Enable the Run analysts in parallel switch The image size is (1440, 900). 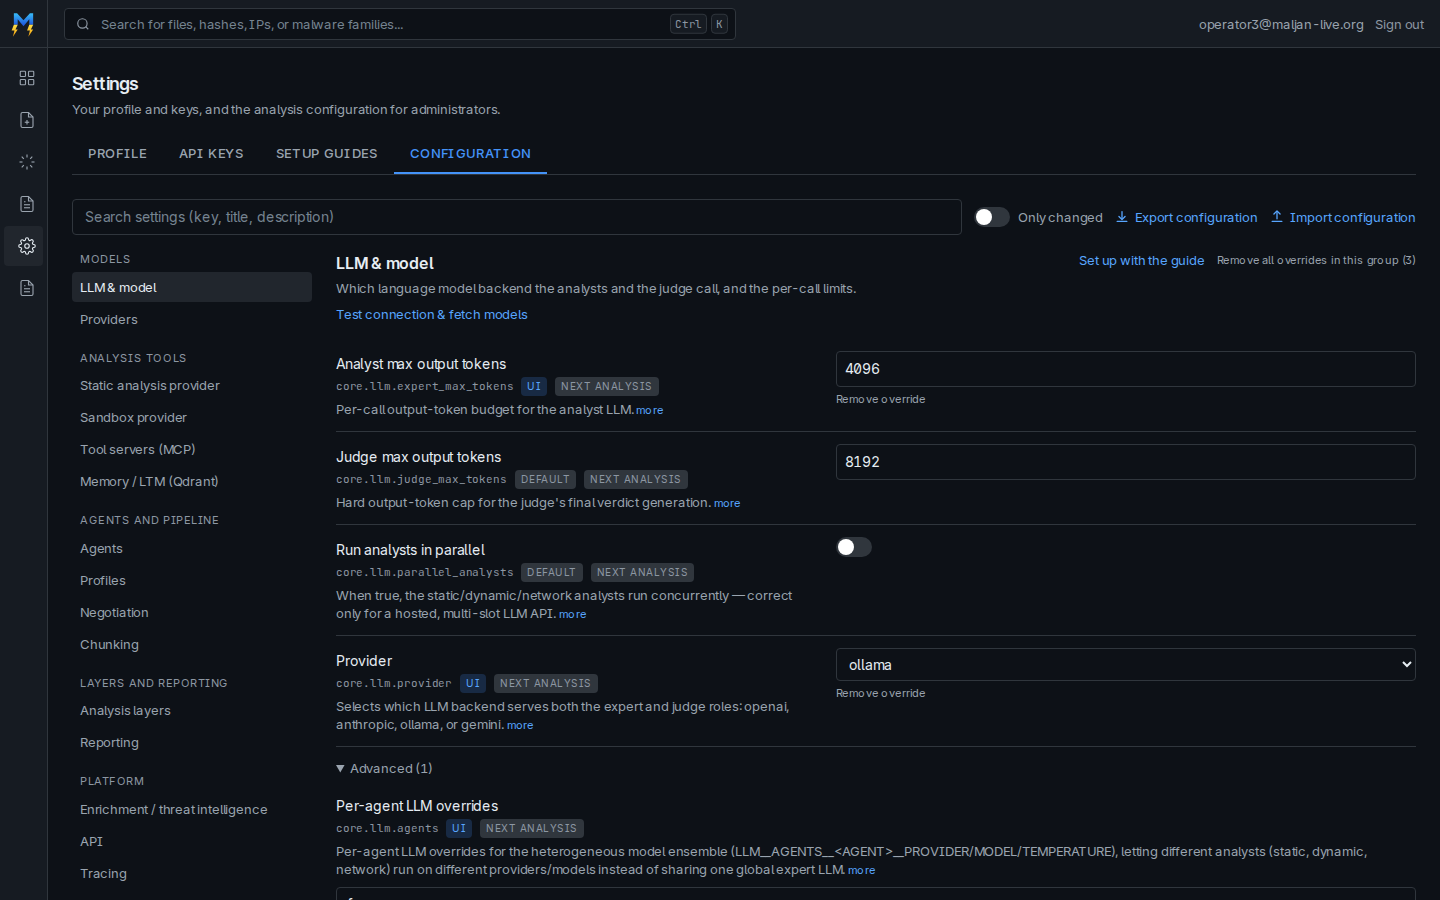pos(854,547)
